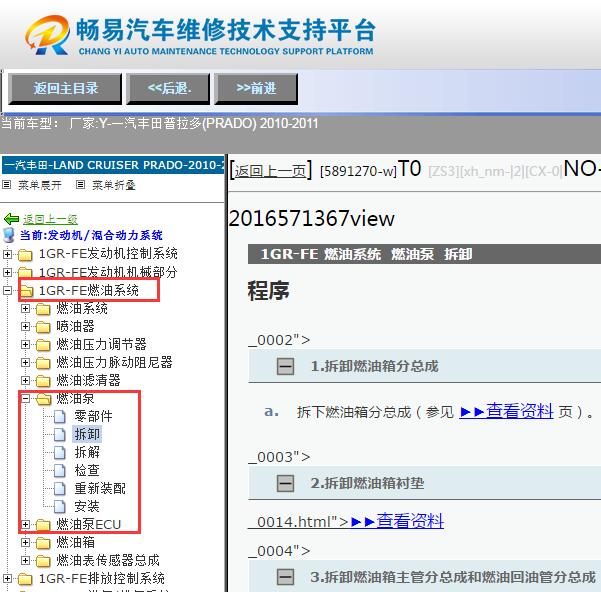Click the page icon of 安装

pyautogui.click(x=59, y=507)
